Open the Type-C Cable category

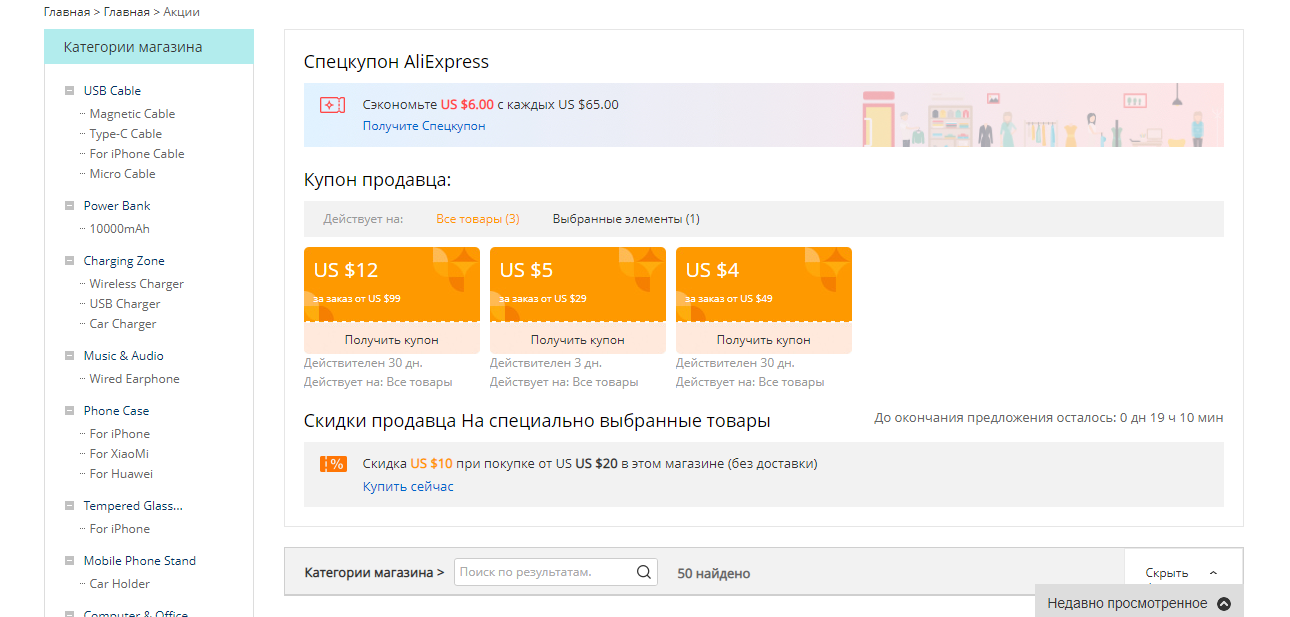click(x=126, y=134)
